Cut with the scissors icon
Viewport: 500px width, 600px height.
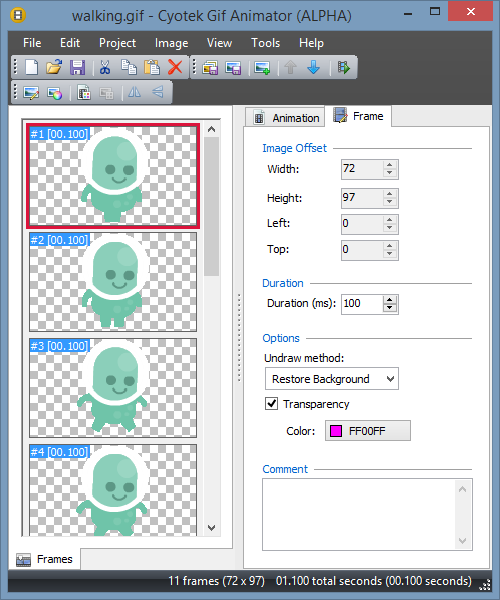coord(105,67)
